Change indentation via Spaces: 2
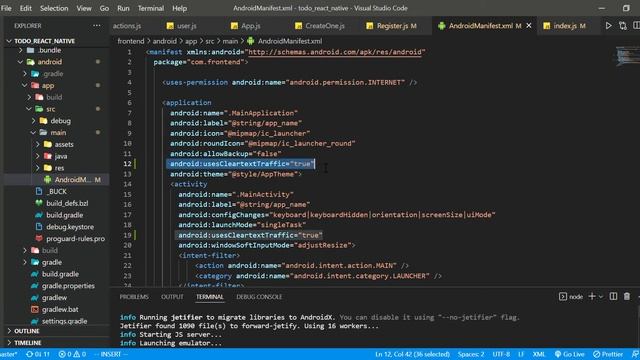Screen dimensions: 640x360 (471, 354)
